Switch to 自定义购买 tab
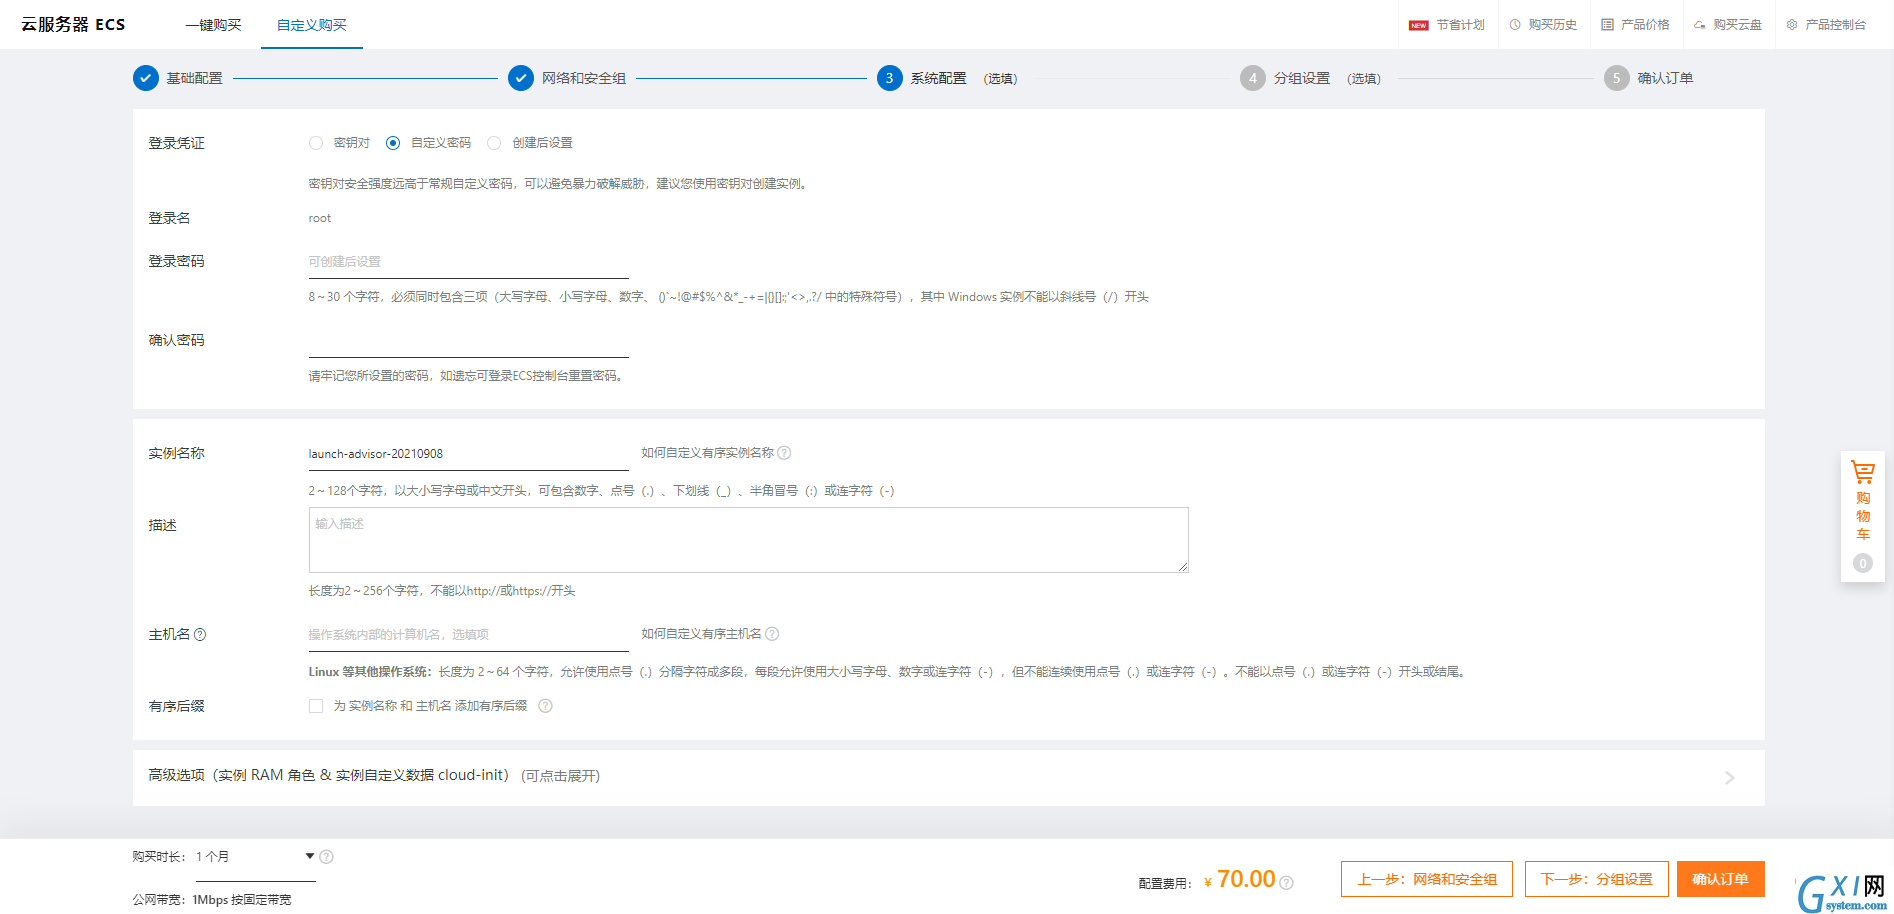This screenshot has height=914, width=1894. (312, 25)
